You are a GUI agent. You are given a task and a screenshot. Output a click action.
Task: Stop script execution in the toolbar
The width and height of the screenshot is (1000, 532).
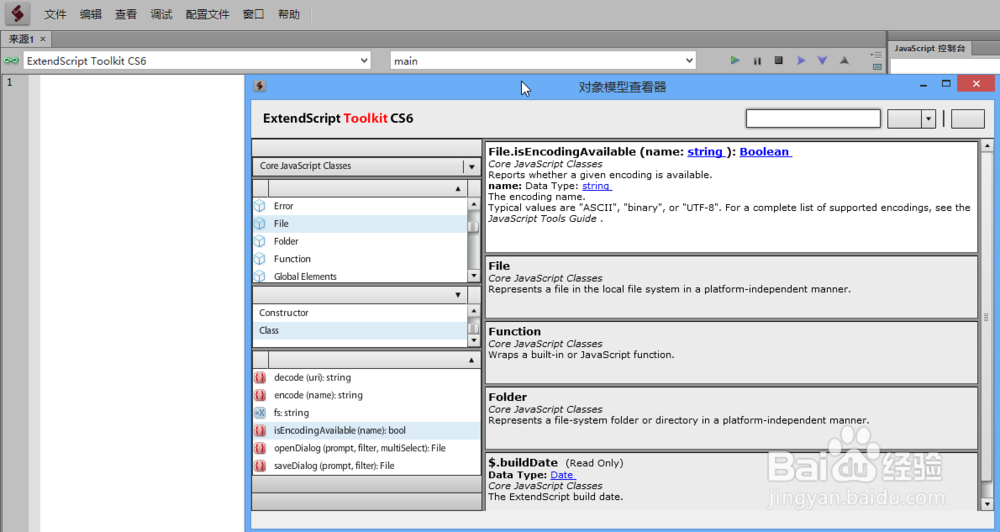point(779,61)
